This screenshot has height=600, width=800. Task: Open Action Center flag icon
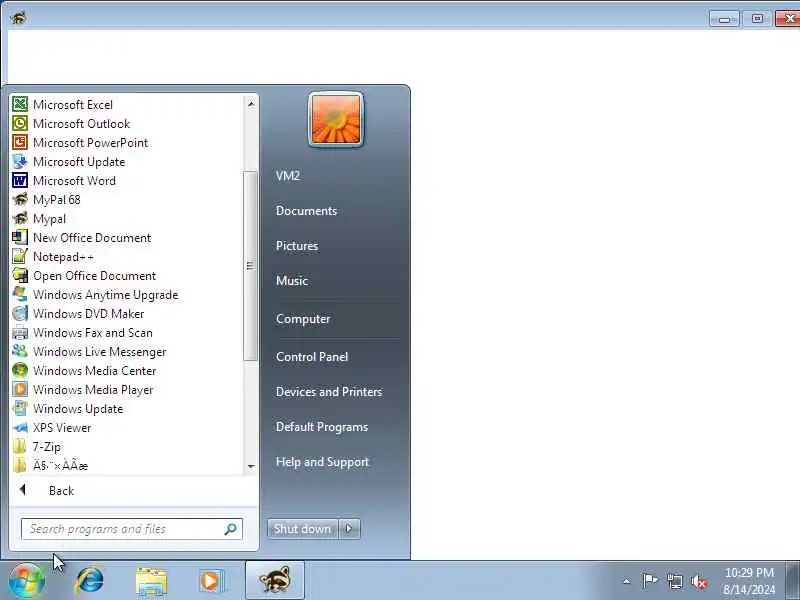coord(649,581)
